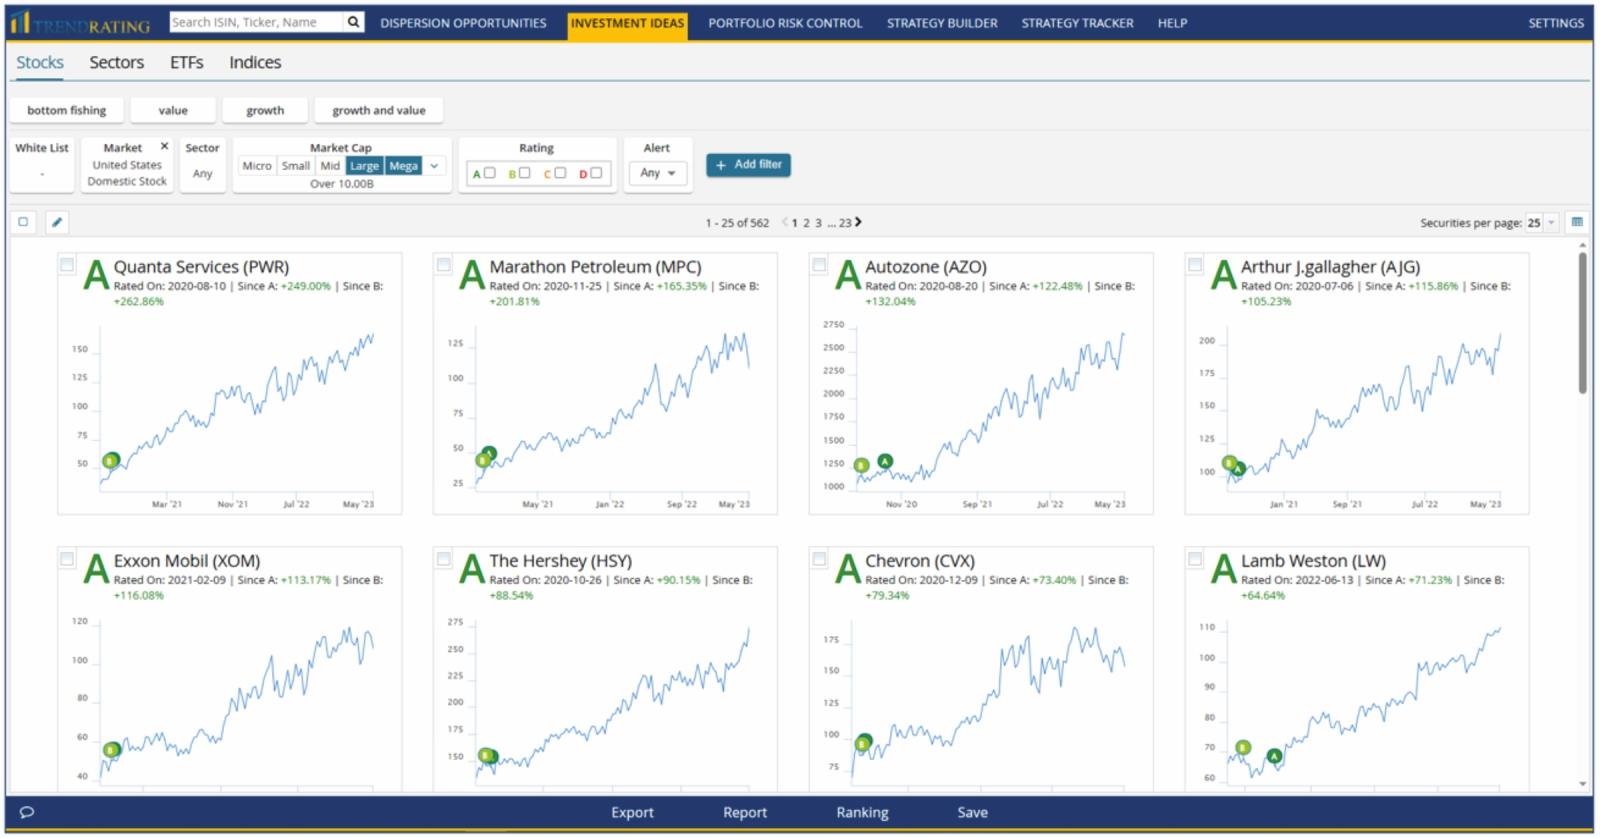The height and width of the screenshot is (838, 1600).
Task: Click the rating marker on Chevron chart
Action: 863,742
